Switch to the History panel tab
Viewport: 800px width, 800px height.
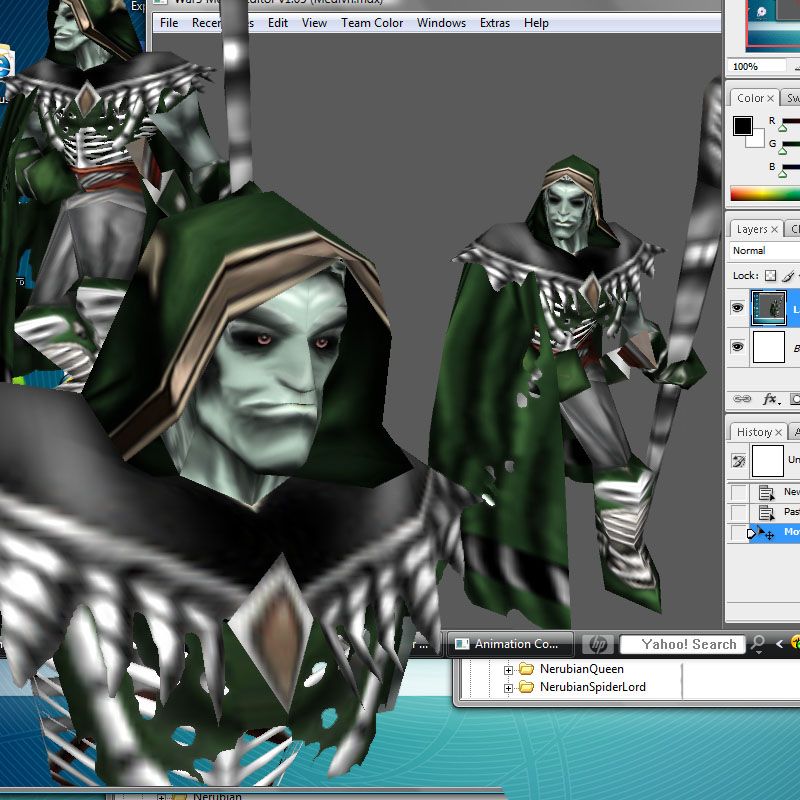click(754, 432)
